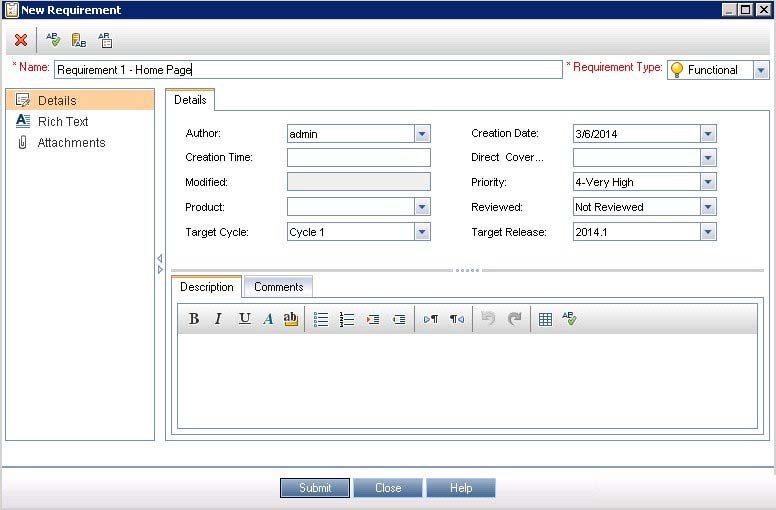This screenshot has height=510, width=776.
Task: Collapse sidebar with the left arrow handle
Action: (160, 258)
